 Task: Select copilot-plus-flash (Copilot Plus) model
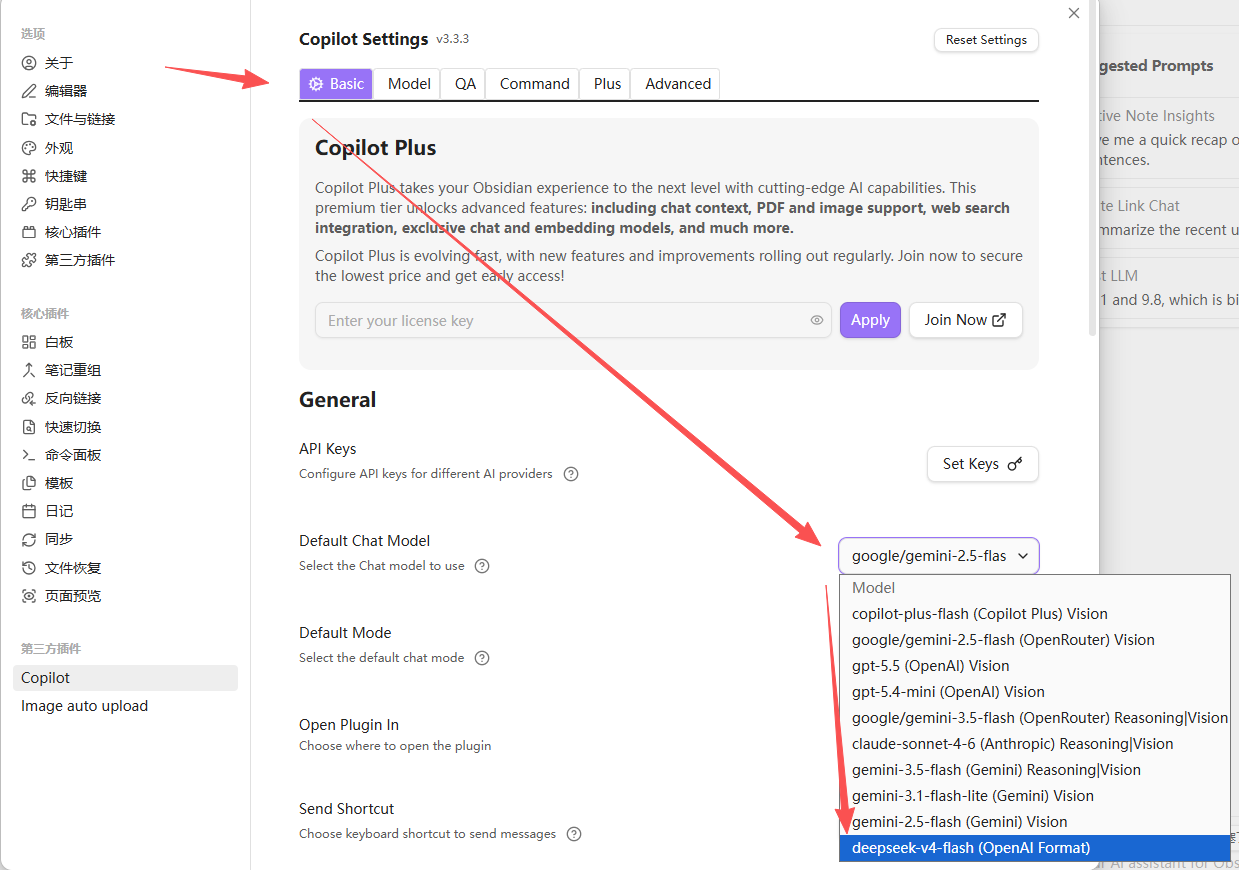click(1035, 614)
